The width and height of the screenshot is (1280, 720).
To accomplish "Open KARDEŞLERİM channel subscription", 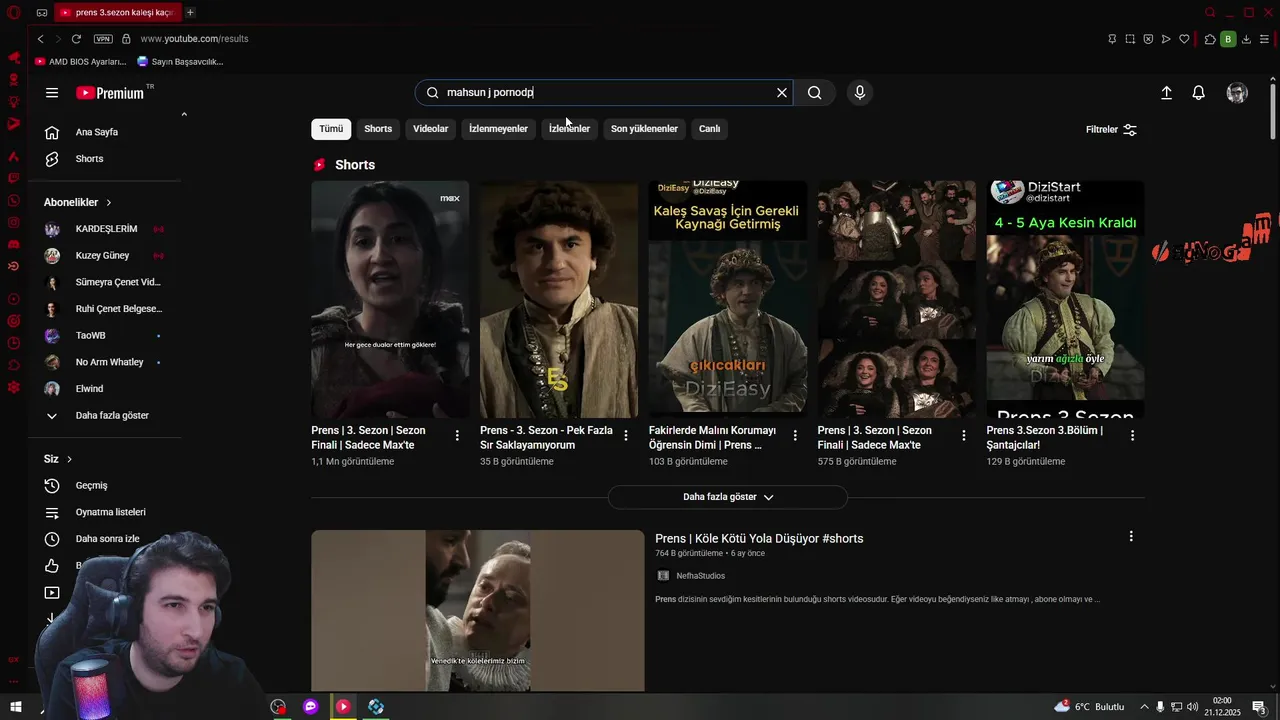I will tap(105, 229).
